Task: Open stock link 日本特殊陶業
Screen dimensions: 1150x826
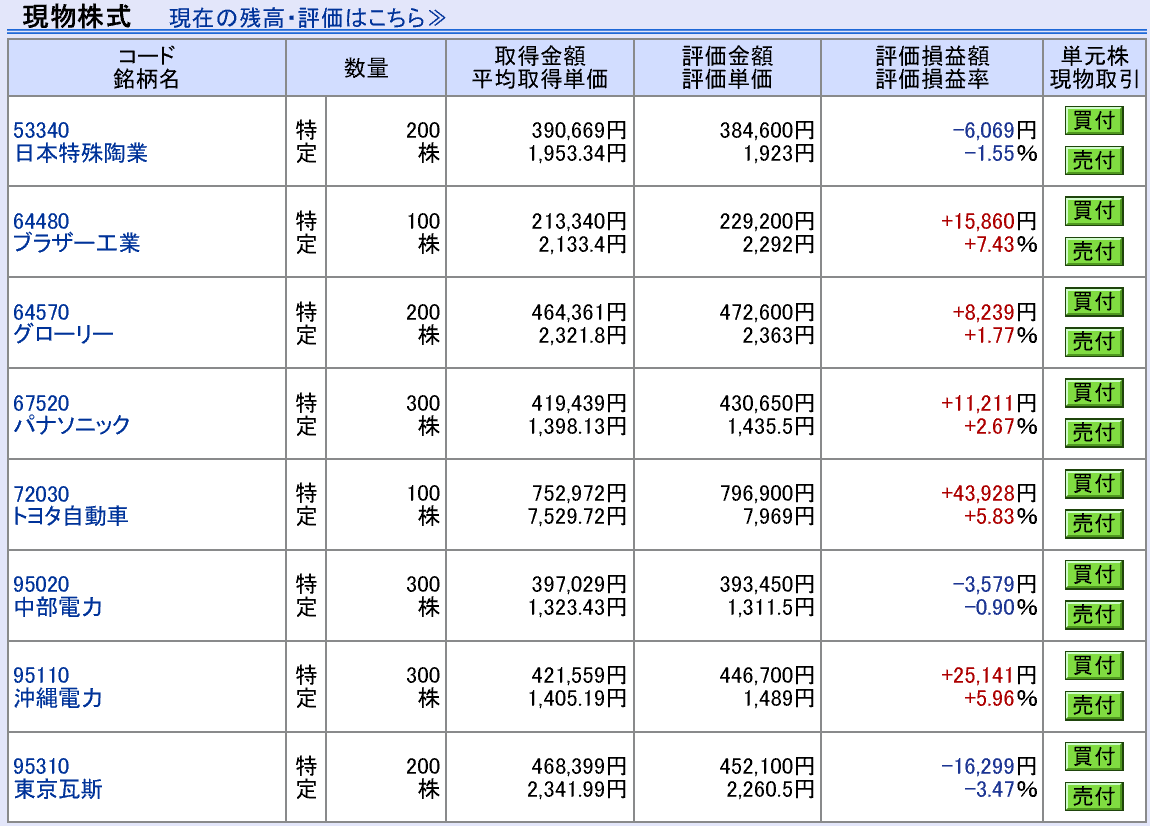Action: tap(81, 153)
